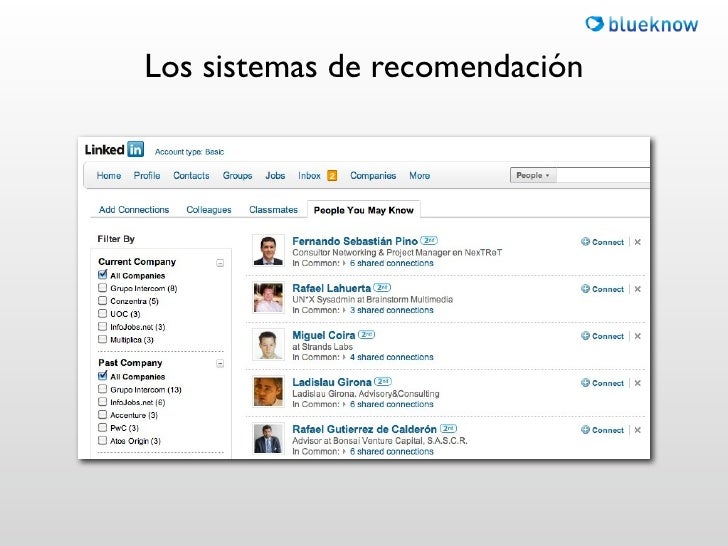This screenshot has height=546, width=728.
Task: Dismiss Fernando Sebastián Pino suggestion
Action: (x=637, y=242)
